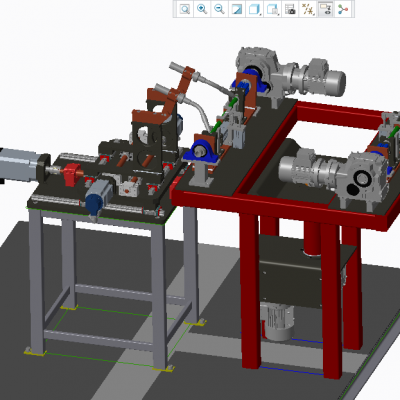Select the Zoom In magnifier tool
Image resolution: width=400 pixels, height=400 pixels.
[202, 9]
